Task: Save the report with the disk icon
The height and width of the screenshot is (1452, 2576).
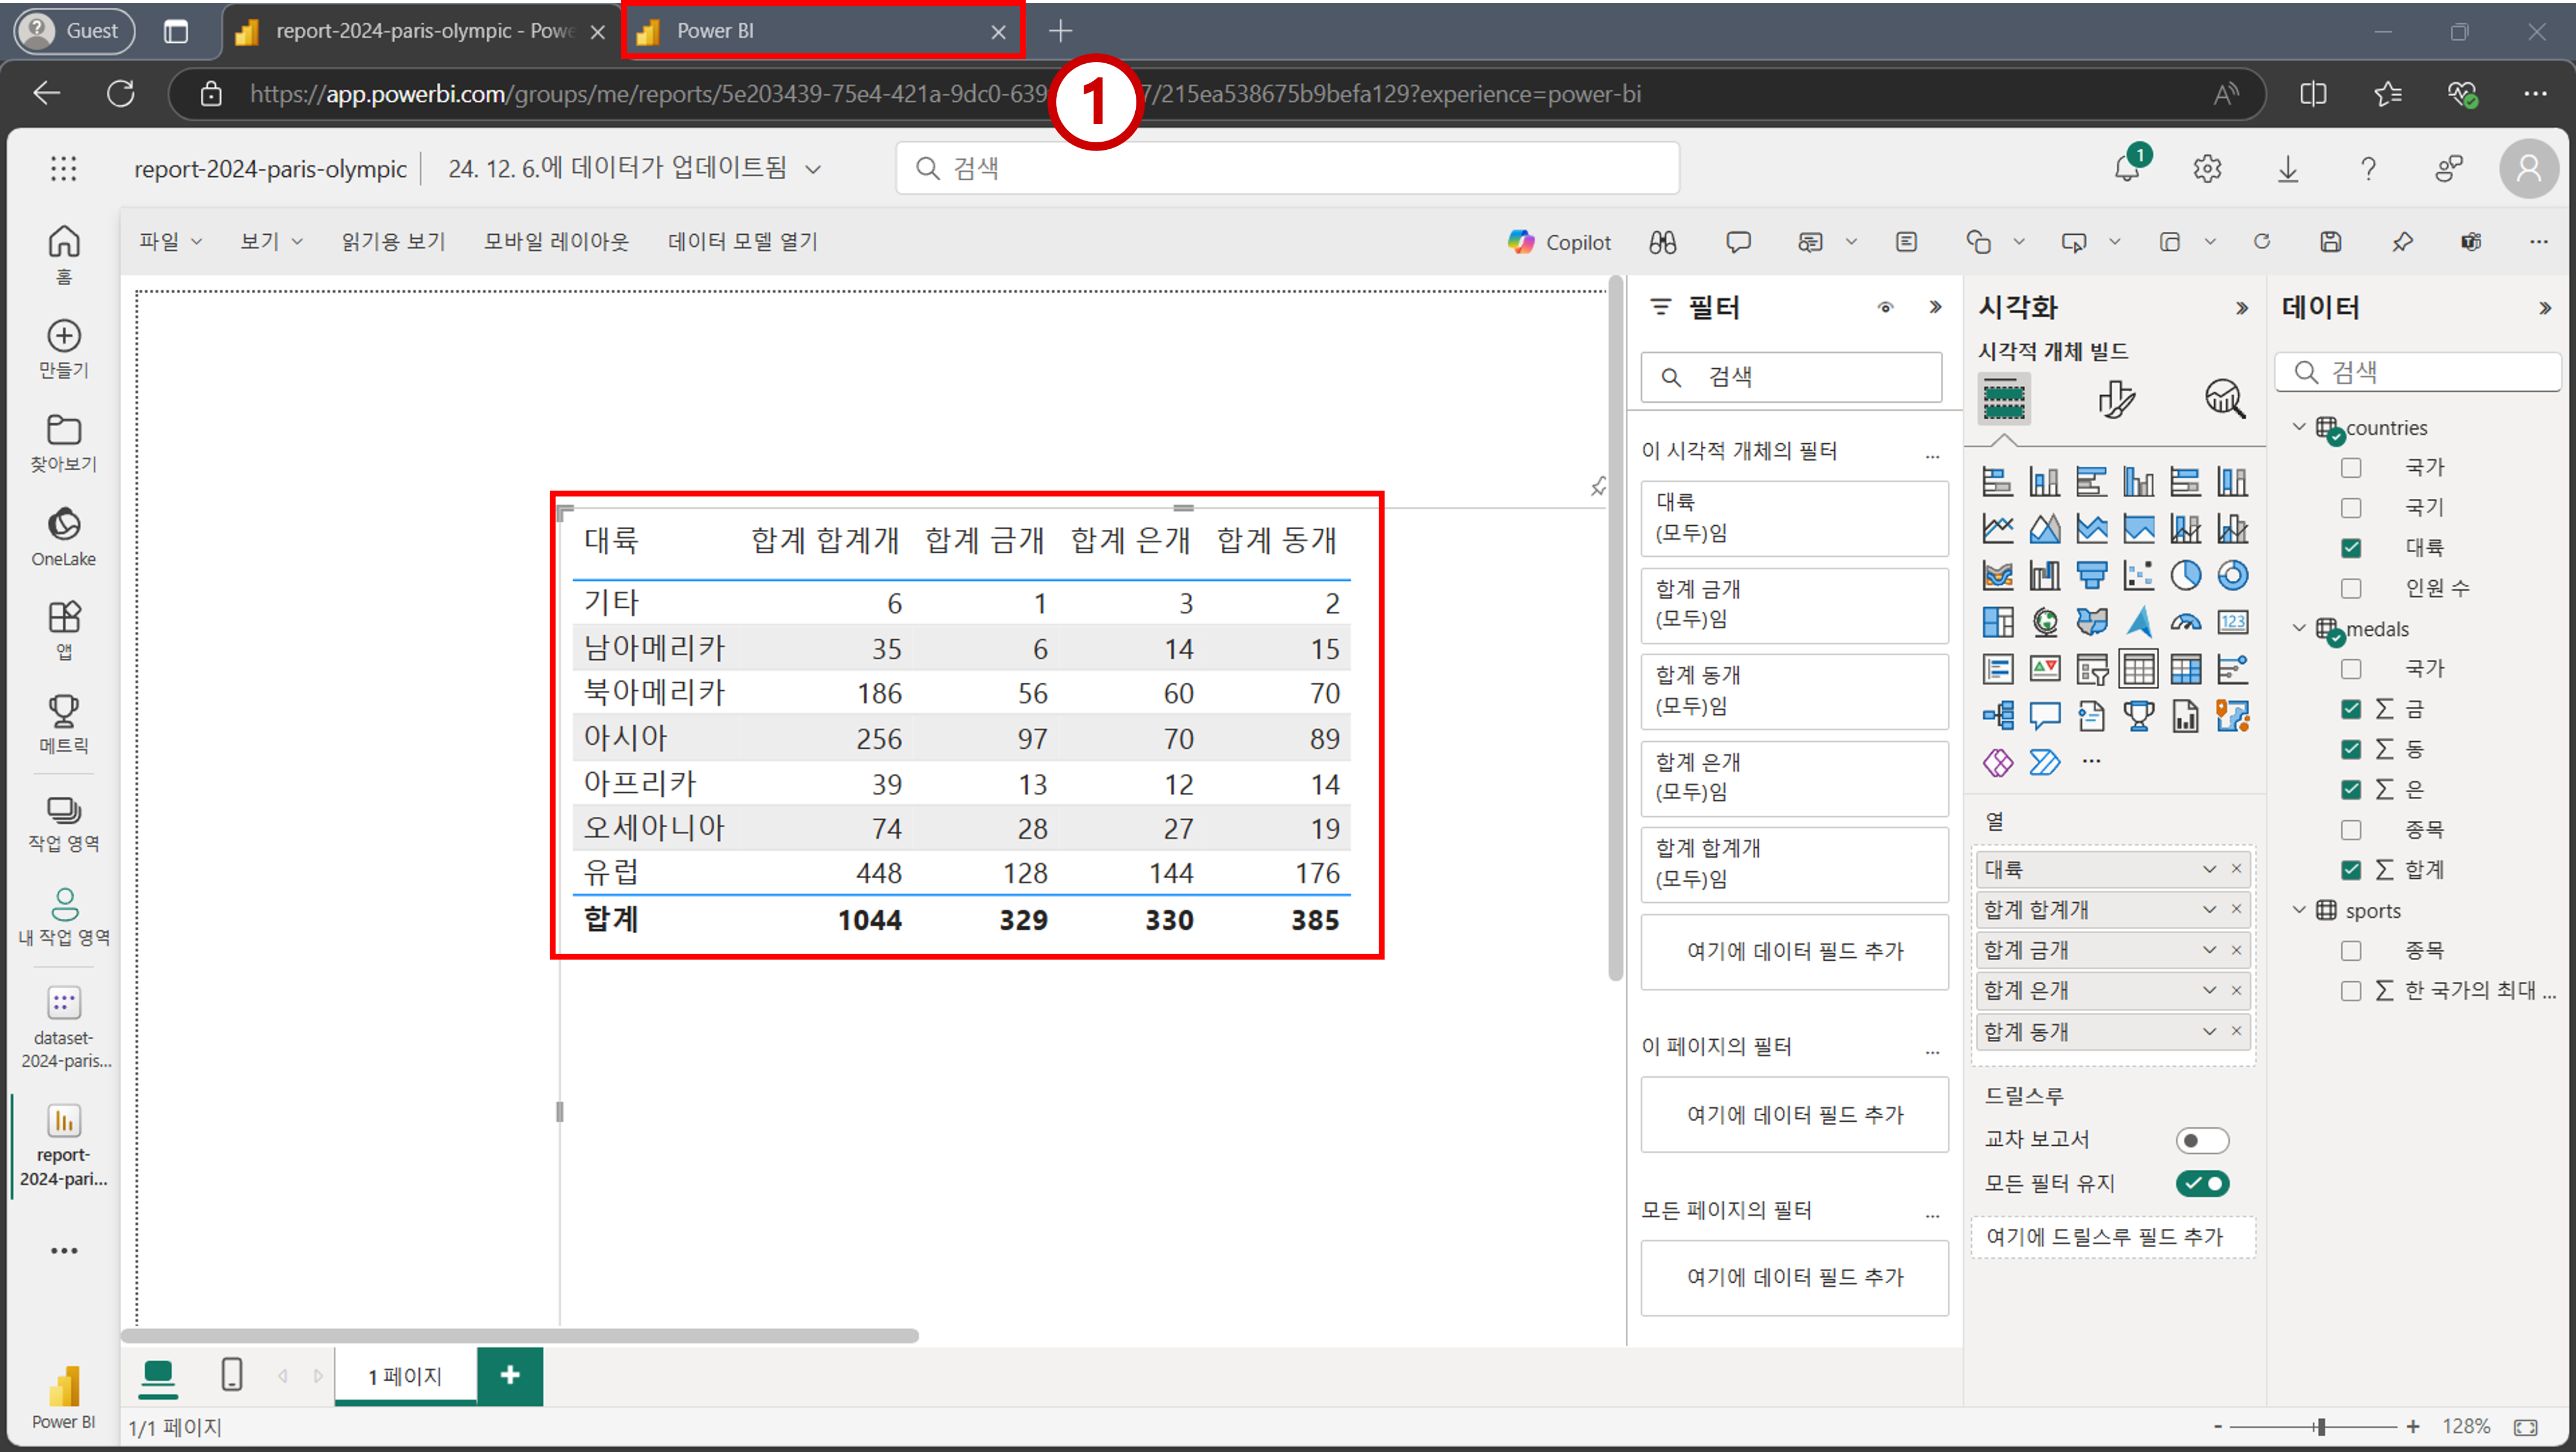Action: point(2331,242)
